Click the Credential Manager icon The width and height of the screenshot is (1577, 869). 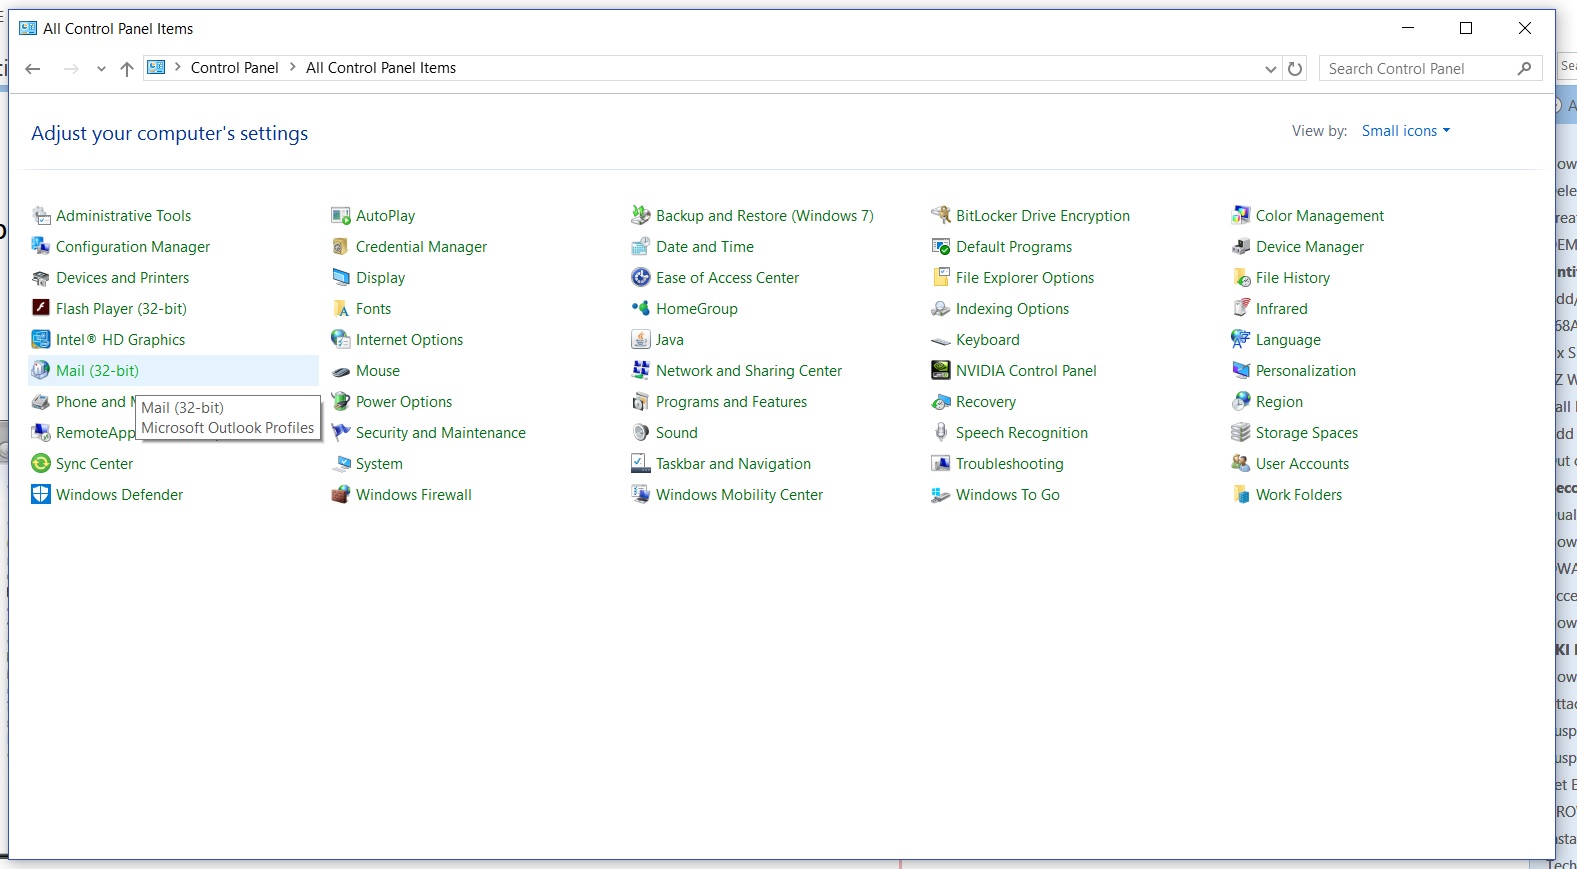point(341,247)
